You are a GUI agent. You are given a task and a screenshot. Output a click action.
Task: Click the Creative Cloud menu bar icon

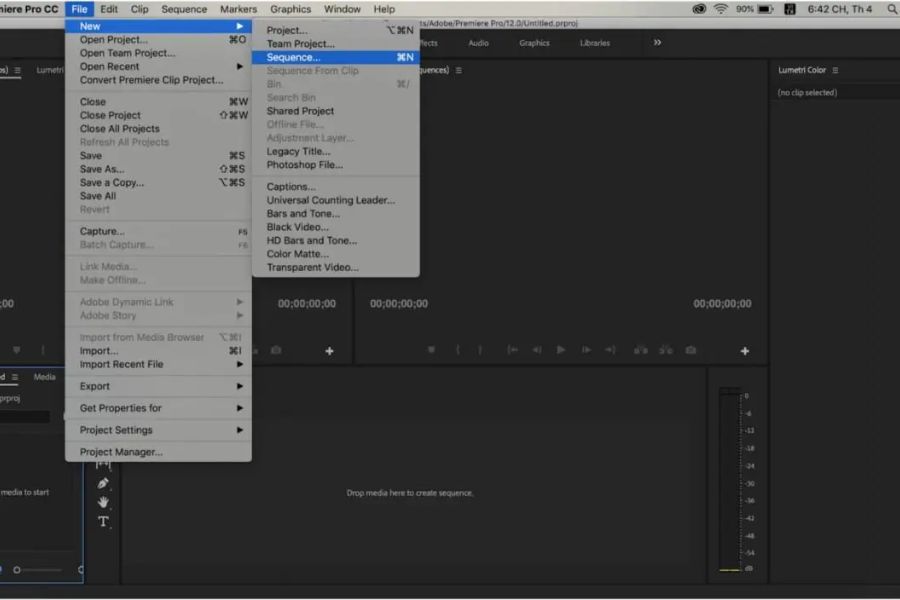tap(699, 9)
